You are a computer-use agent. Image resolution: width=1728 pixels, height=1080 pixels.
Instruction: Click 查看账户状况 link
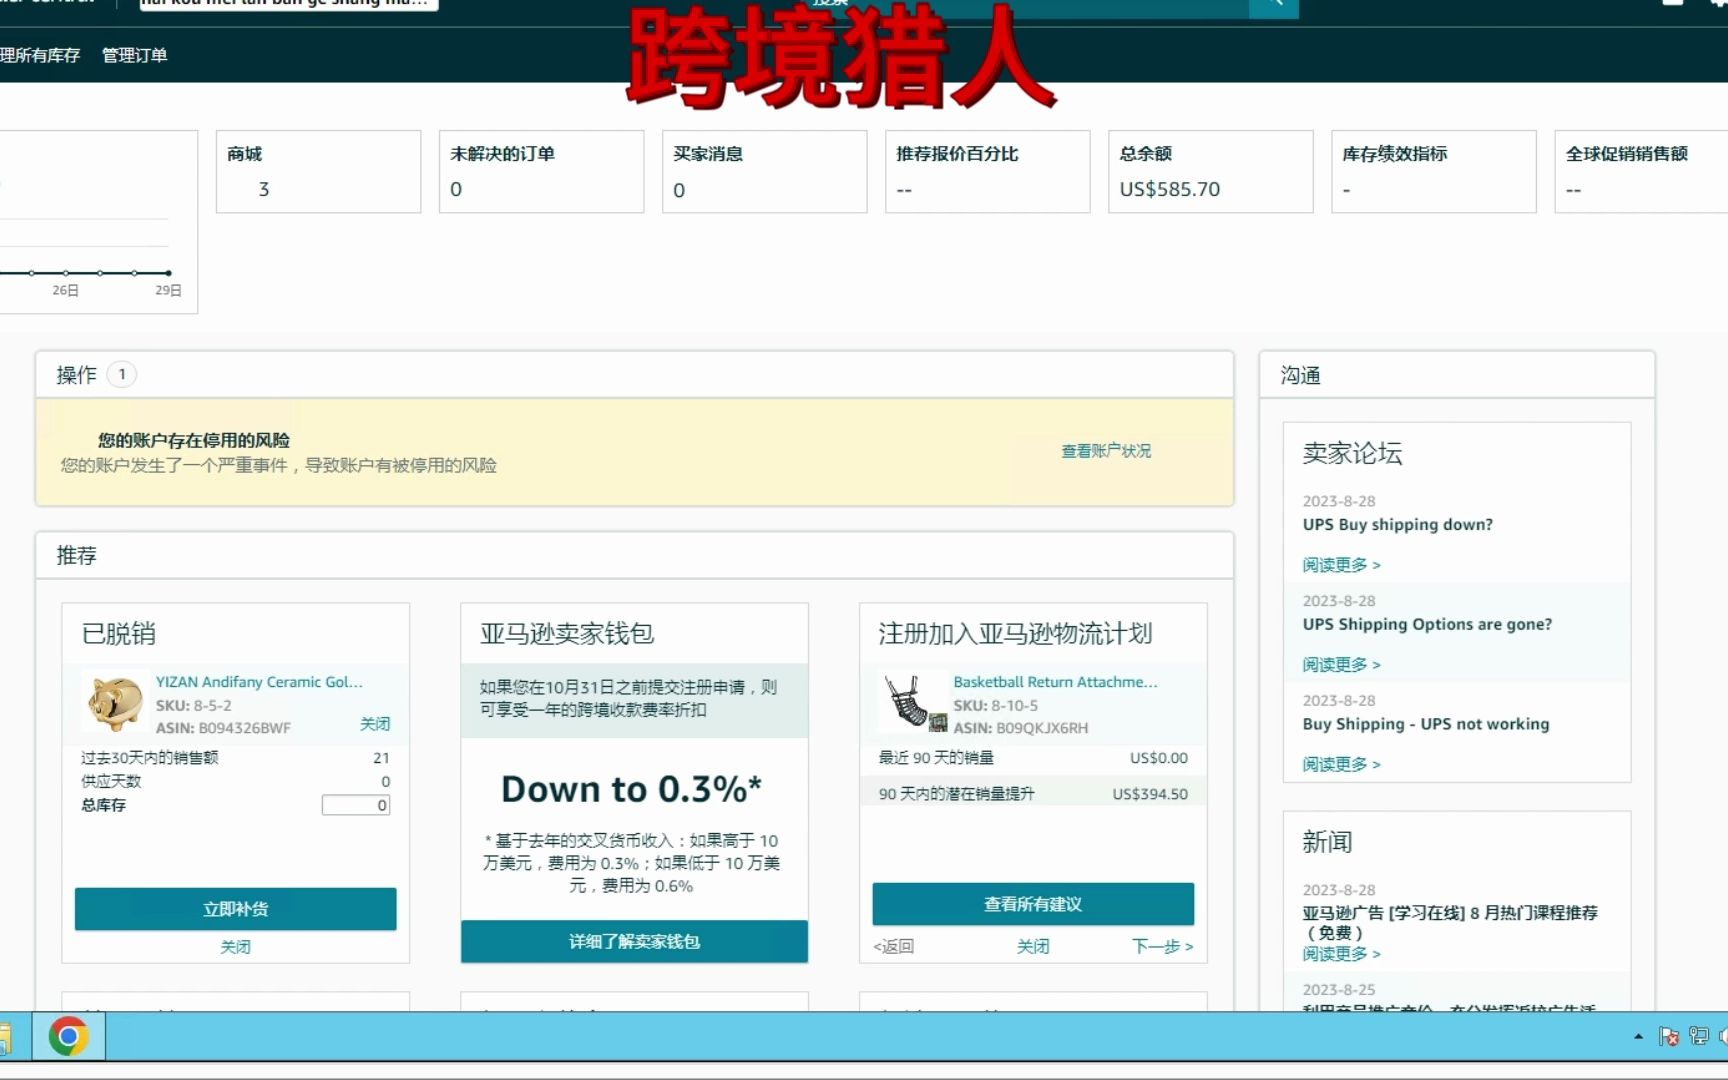click(x=1106, y=451)
